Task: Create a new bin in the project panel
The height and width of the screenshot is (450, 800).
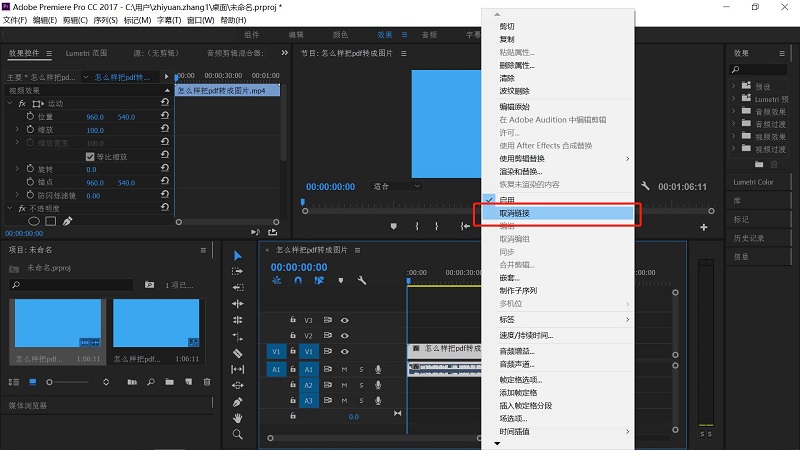Action: point(169,382)
